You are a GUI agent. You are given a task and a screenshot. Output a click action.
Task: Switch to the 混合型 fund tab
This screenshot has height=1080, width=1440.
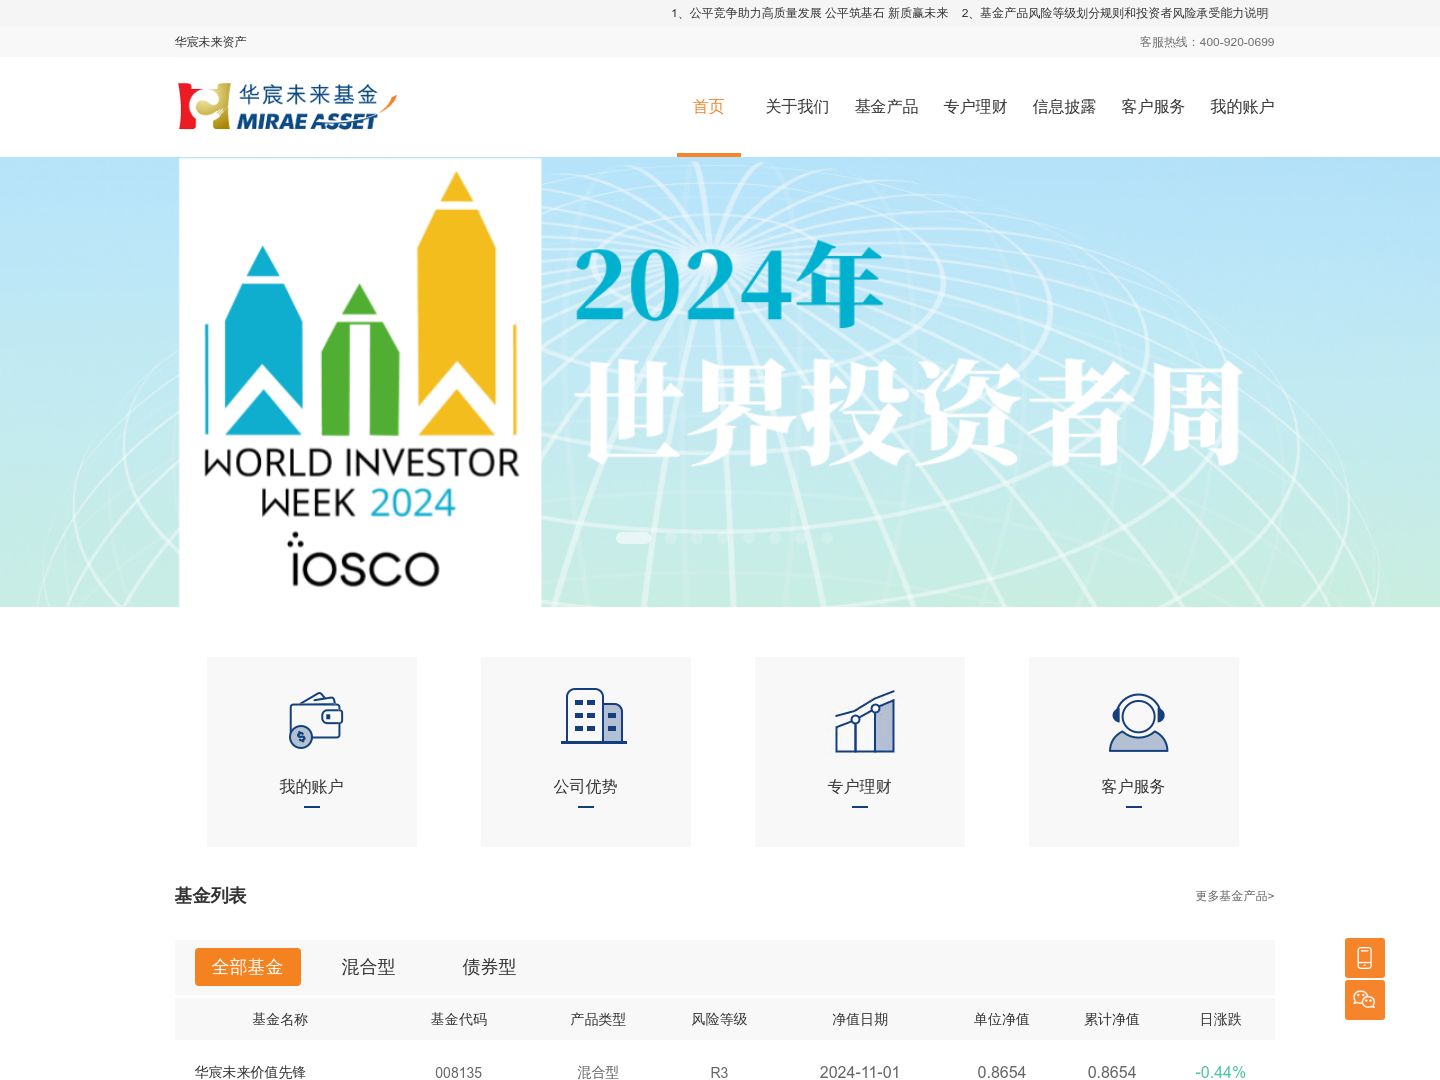coord(368,967)
